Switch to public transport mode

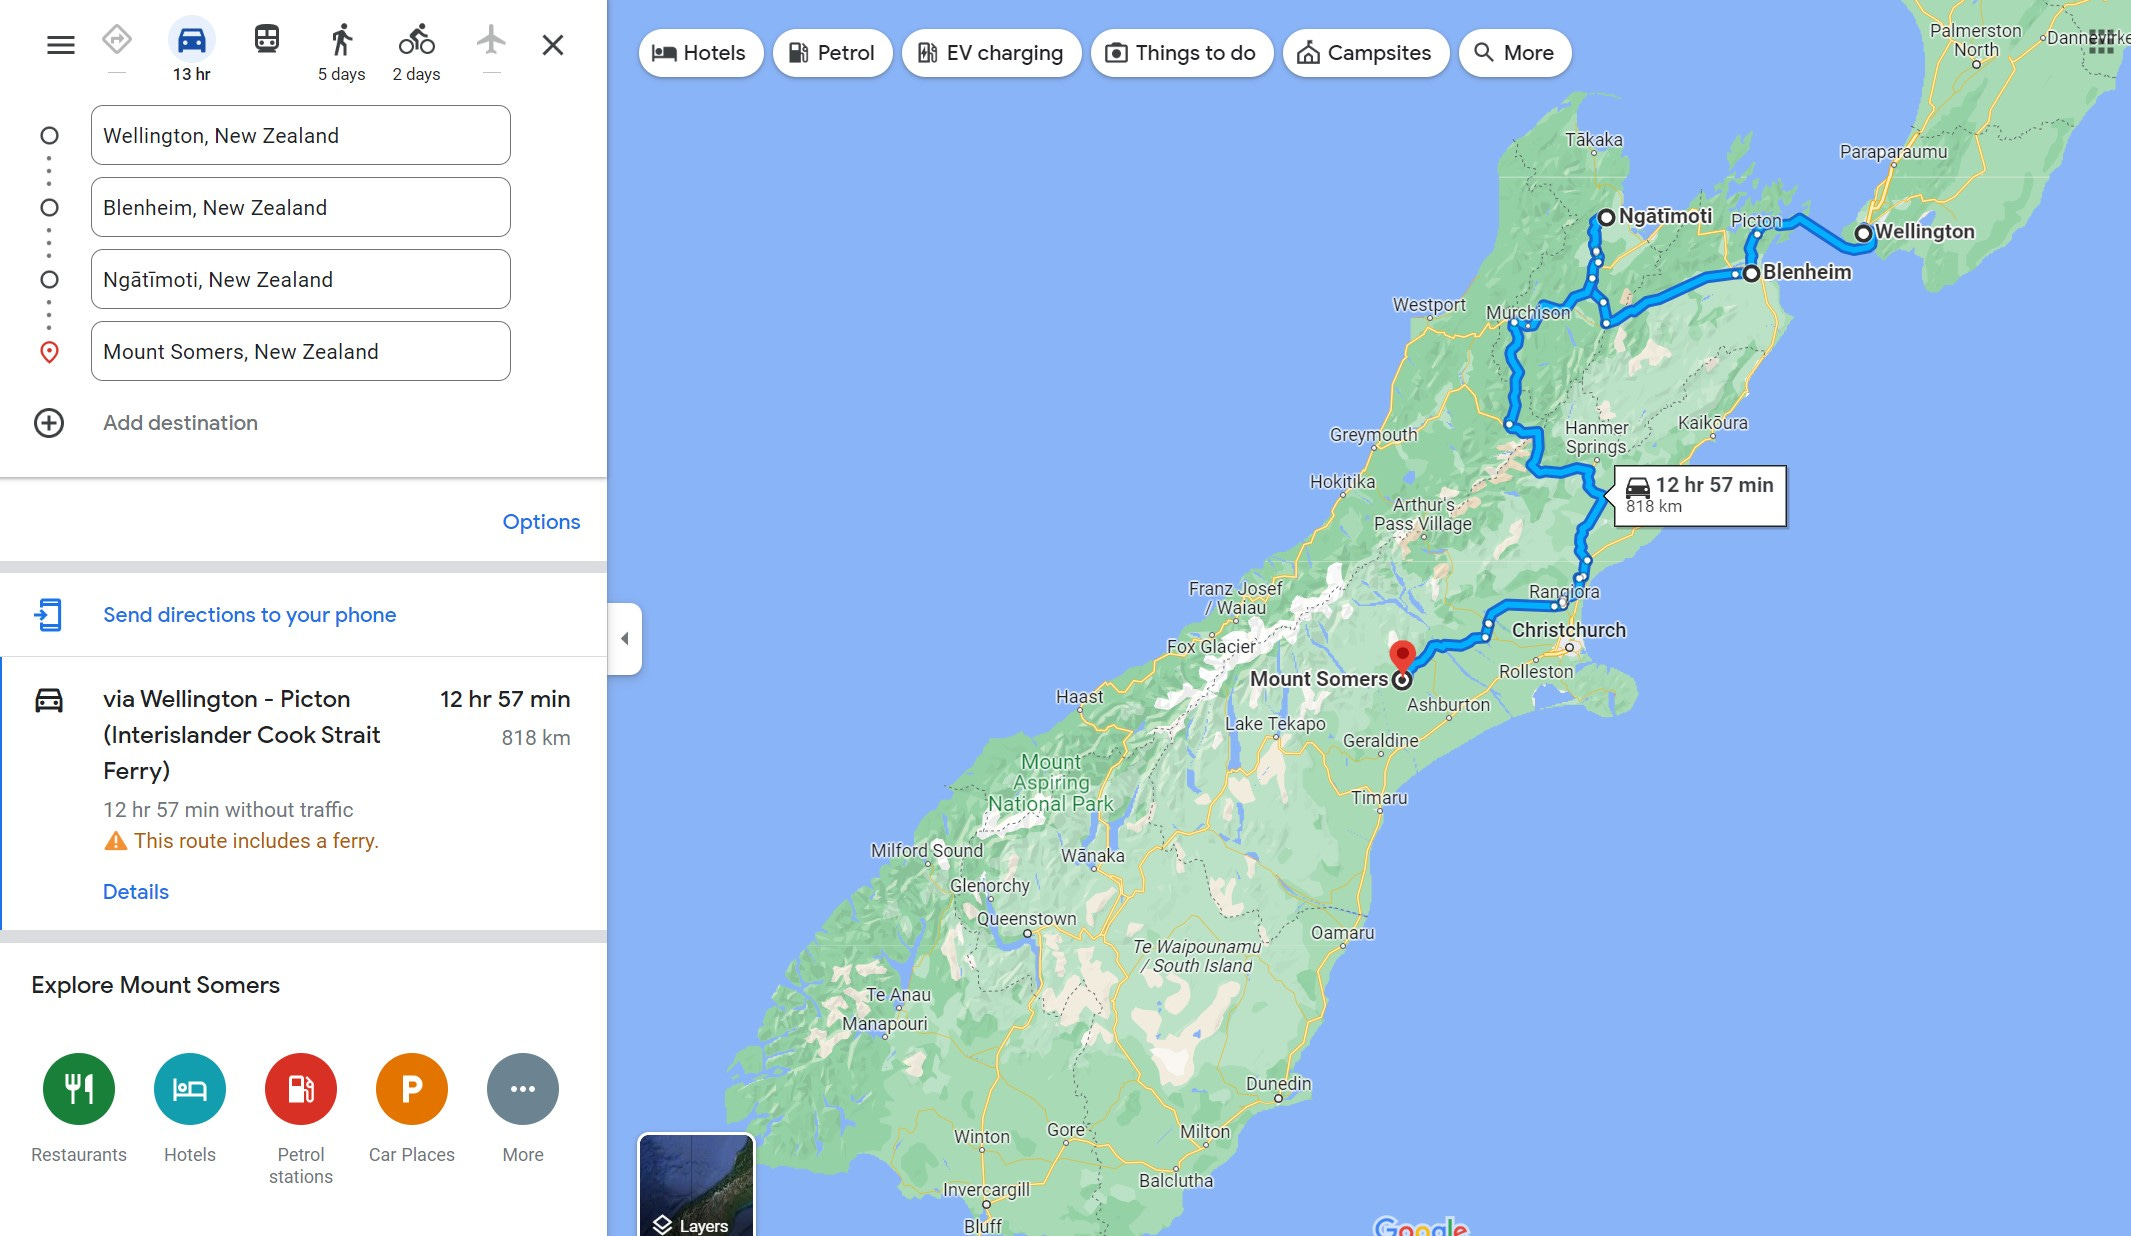266,40
